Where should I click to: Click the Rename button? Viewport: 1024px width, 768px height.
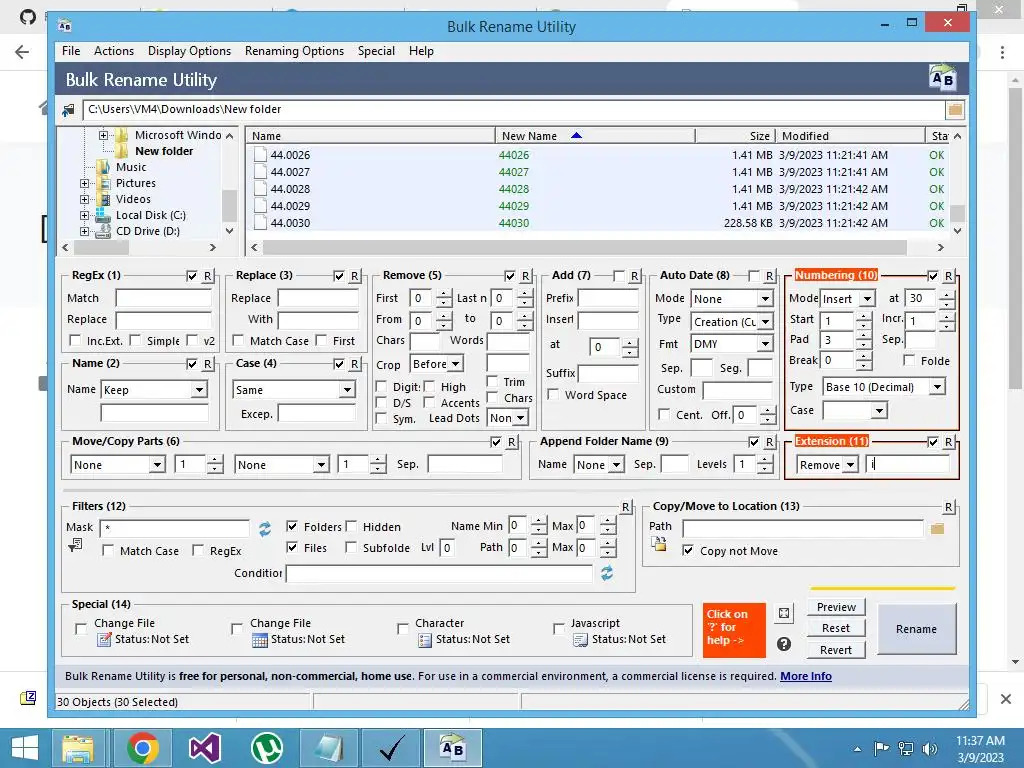tap(916, 629)
